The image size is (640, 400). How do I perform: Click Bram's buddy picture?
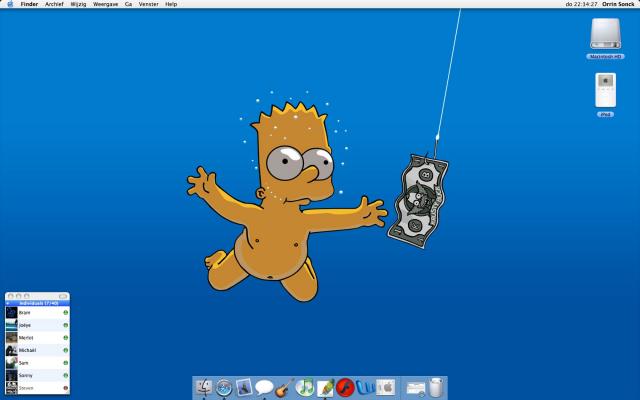pos(11,313)
